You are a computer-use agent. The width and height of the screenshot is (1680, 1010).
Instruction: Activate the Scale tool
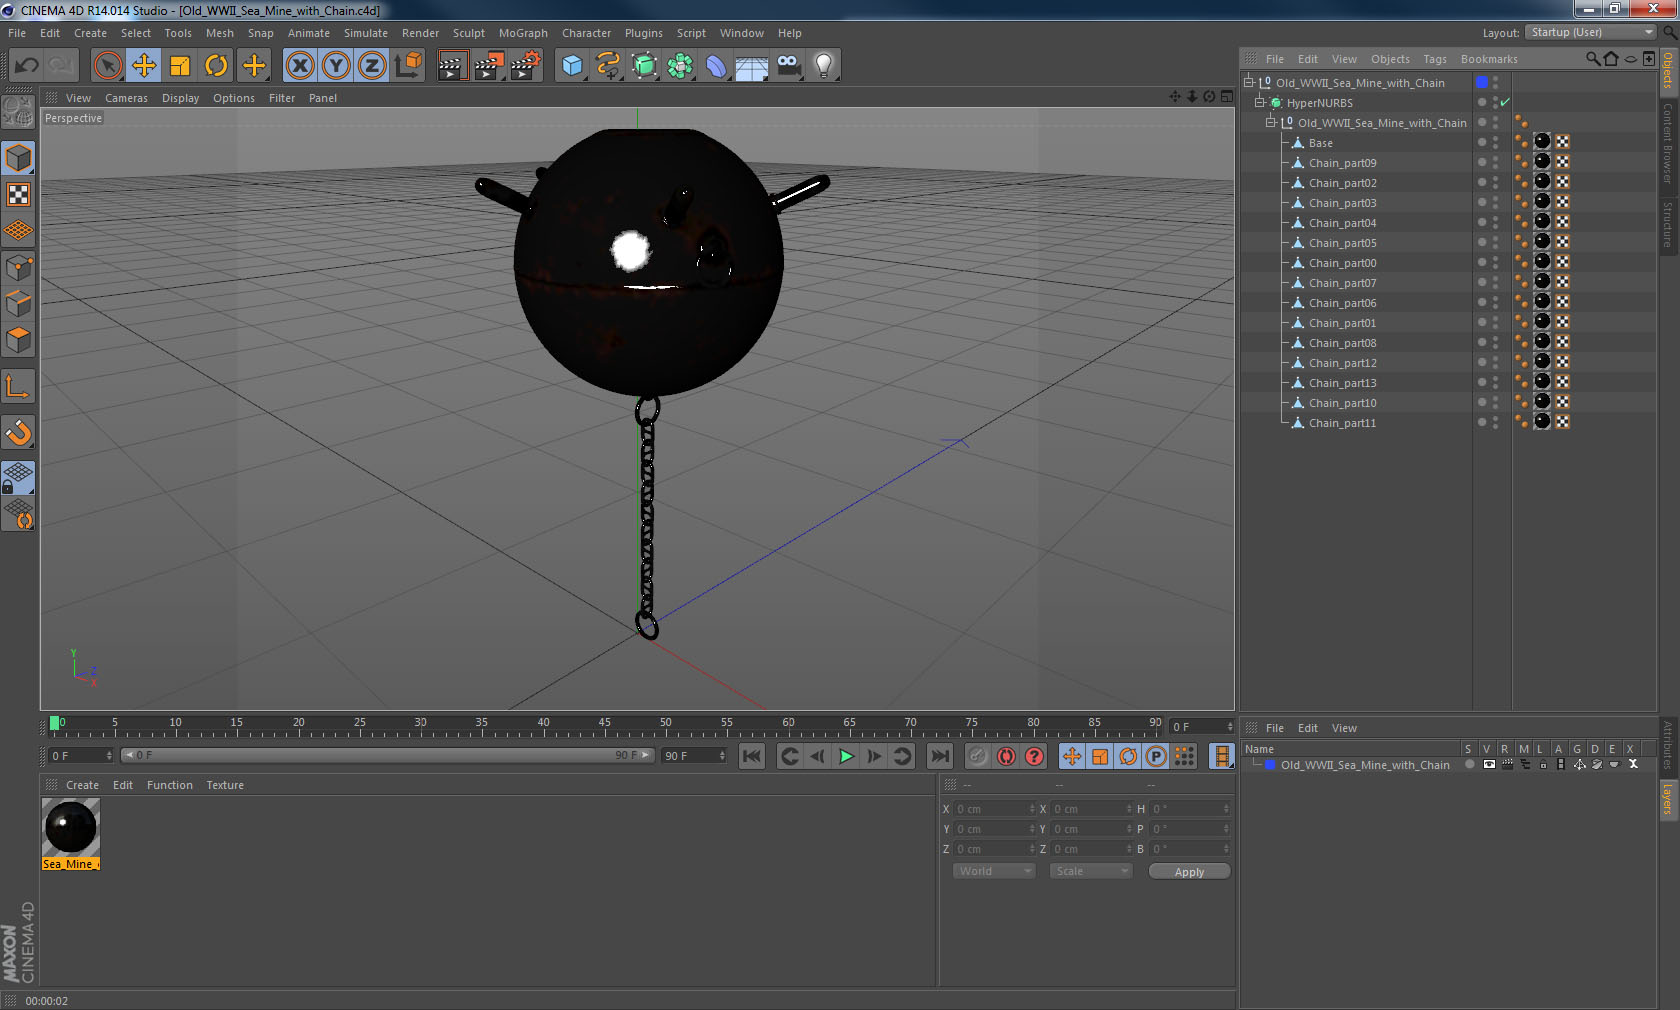180,66
